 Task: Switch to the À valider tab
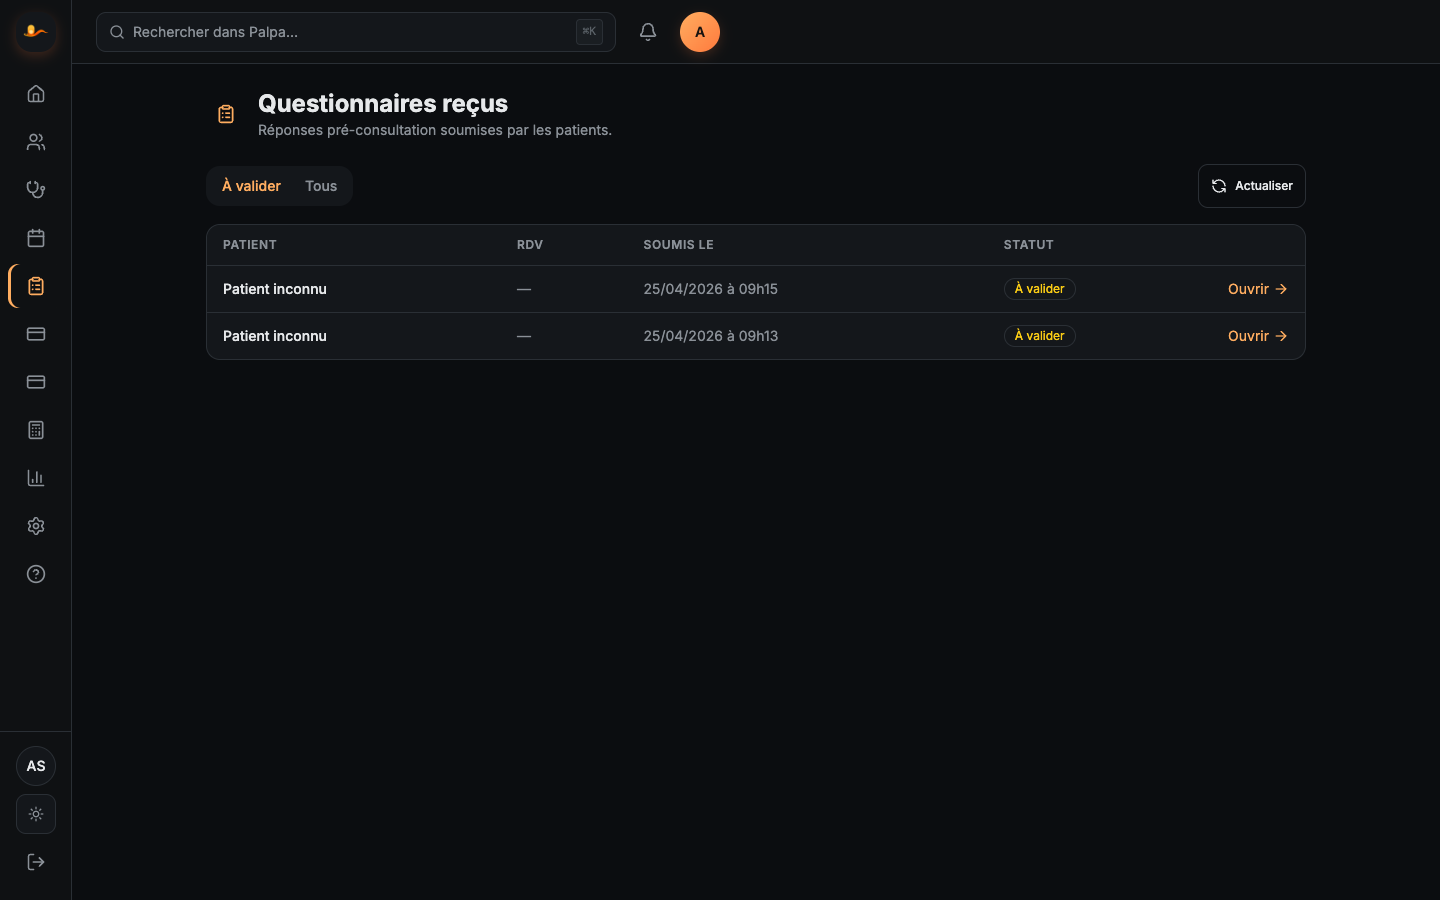coord(251,186)
